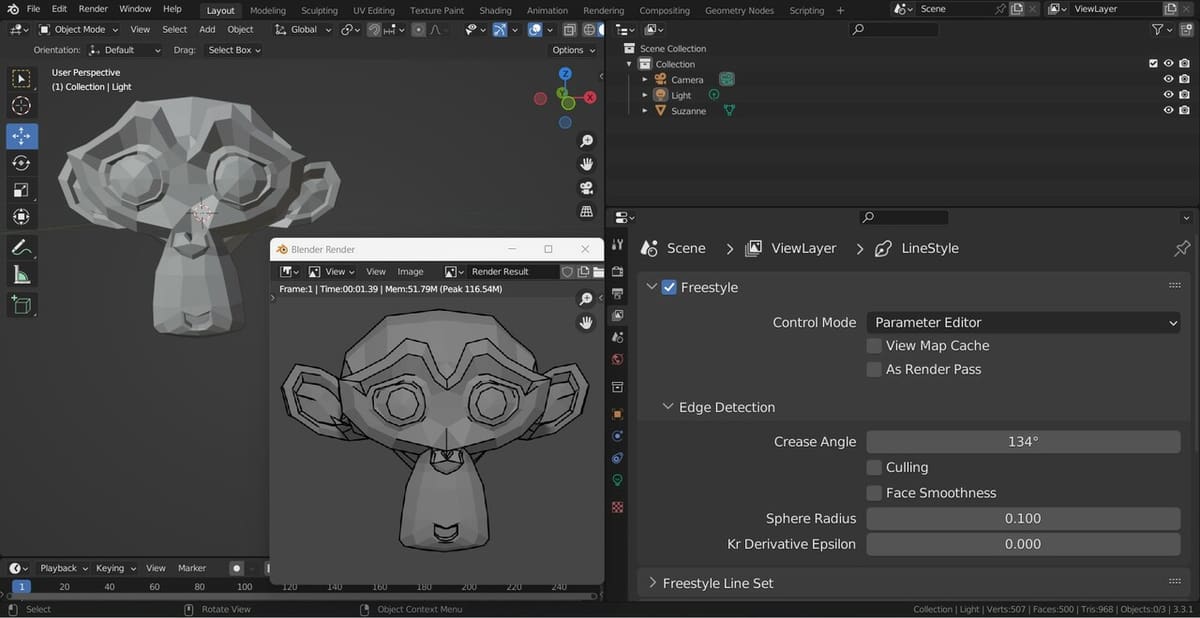Image resolution: width=1200 pixels, height=618 pixels.
Task: Click the Kr Derivative Epsilon 0.000 field
Action: pyautogui.click(x=1023, y=544)
